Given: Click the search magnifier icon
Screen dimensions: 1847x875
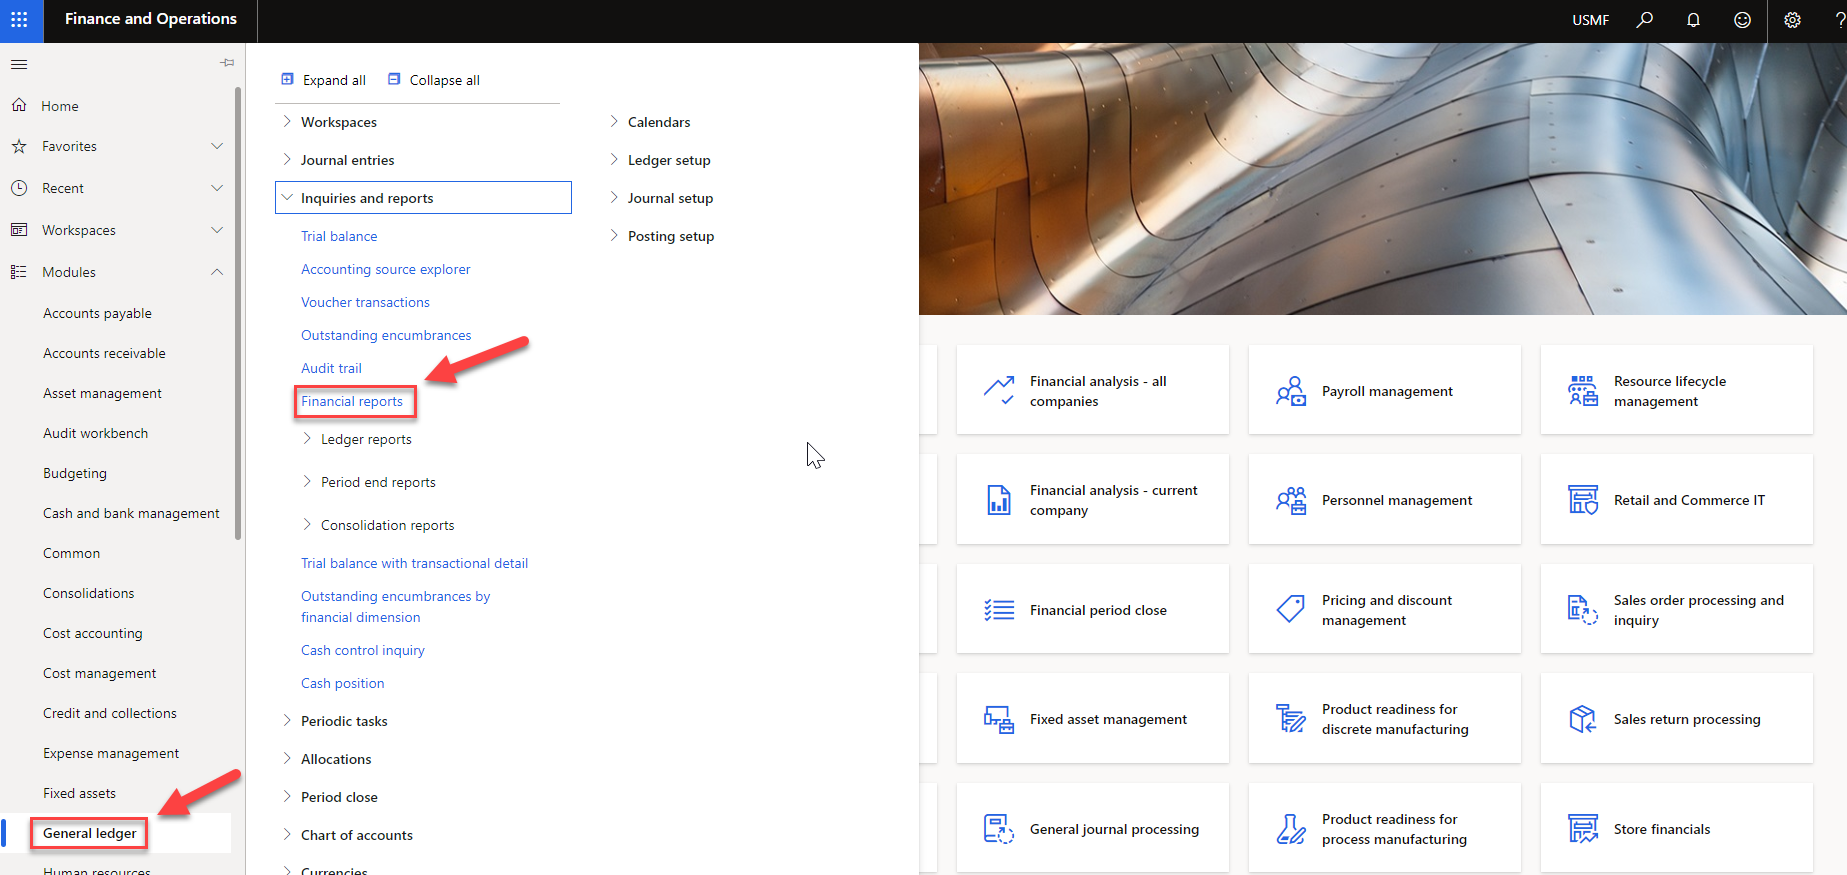Looking at the screenshot, I should pyautogui.click(x=1644, y=20).
